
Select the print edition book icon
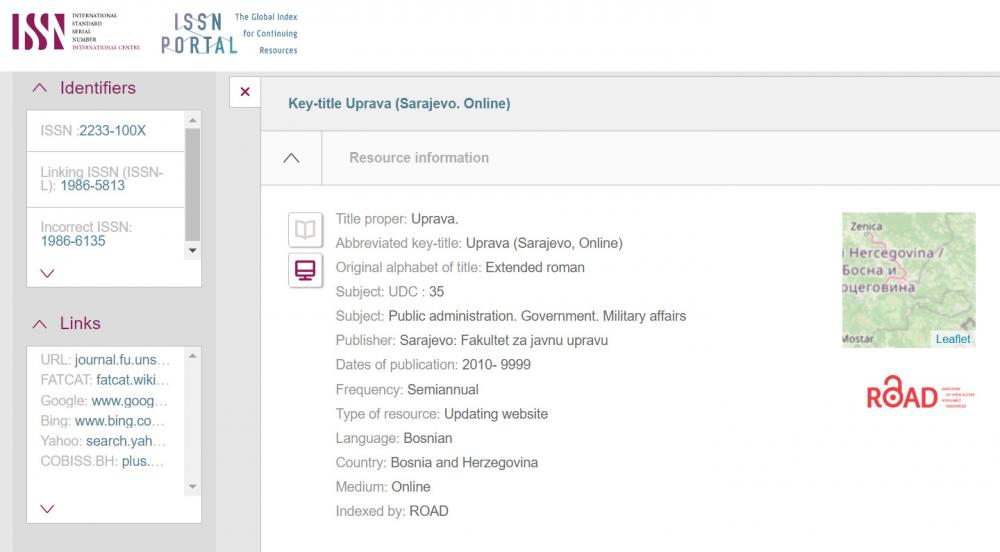click(x=305, y=230)
